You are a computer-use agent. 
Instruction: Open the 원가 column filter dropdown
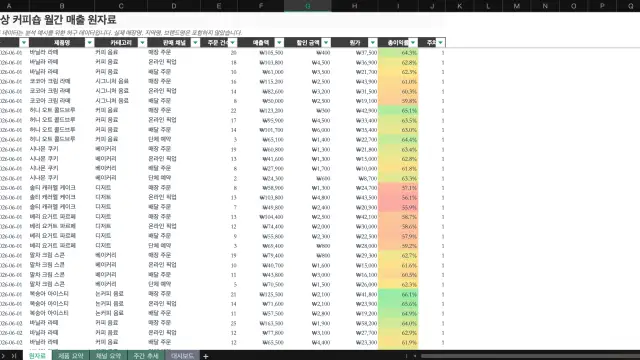pyautogui.click(x=373, y=42)
